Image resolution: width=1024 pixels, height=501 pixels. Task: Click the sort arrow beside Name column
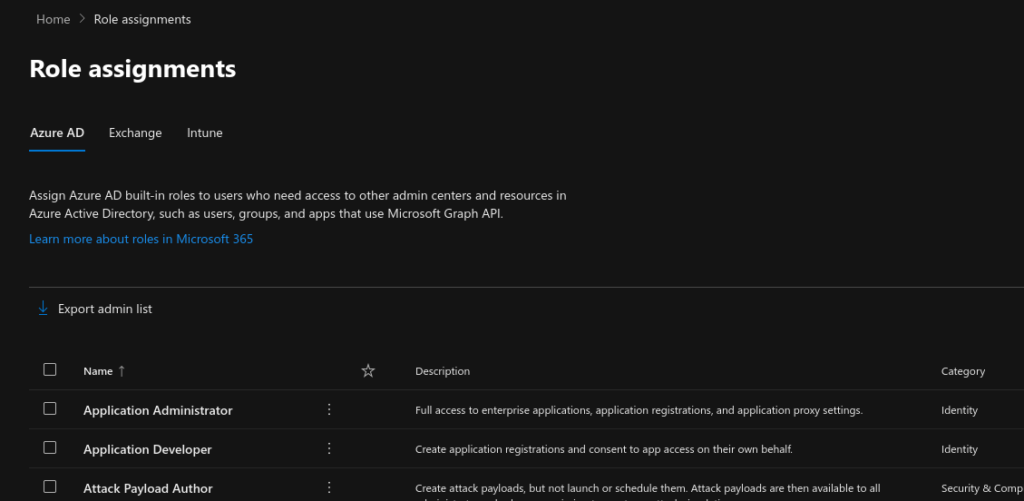121,371
